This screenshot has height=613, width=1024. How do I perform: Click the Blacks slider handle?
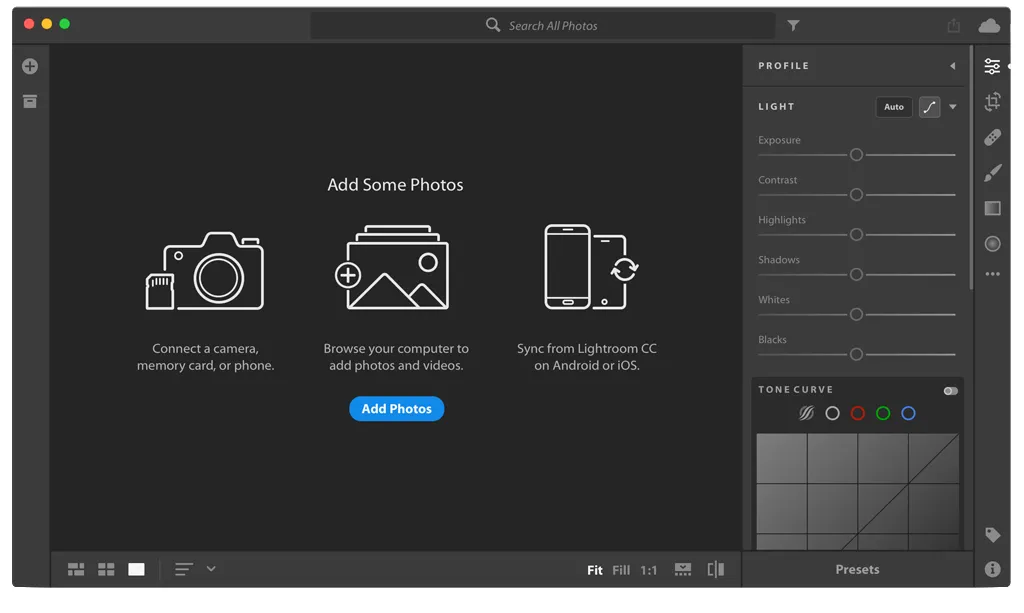click(x=856, y=354)
